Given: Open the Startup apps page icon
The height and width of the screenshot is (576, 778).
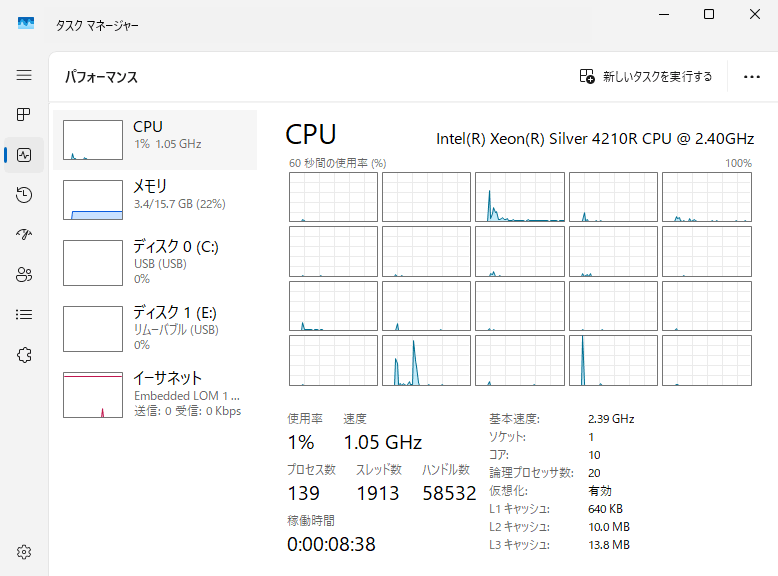Looking at the screenshot, I should (x=24, y=234).
